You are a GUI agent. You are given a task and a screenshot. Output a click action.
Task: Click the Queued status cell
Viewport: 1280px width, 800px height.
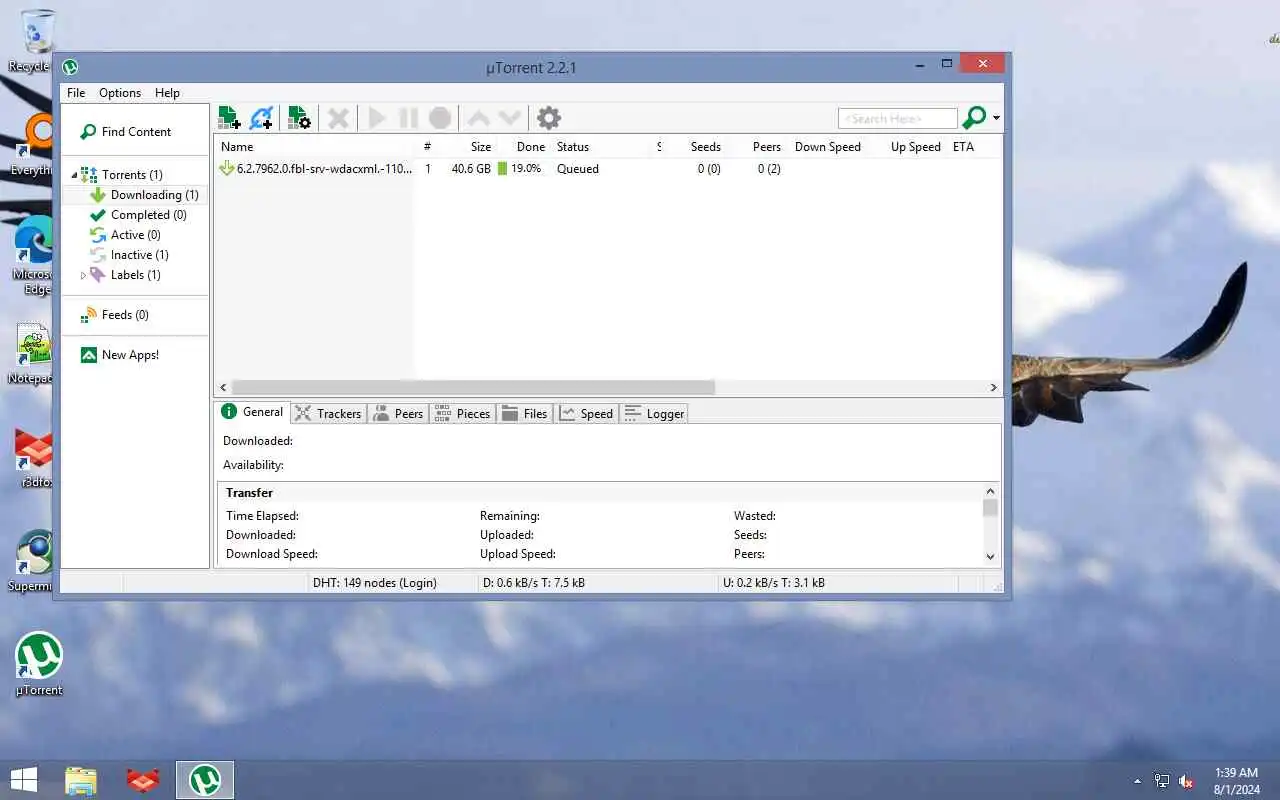click(x=578, y=169)
